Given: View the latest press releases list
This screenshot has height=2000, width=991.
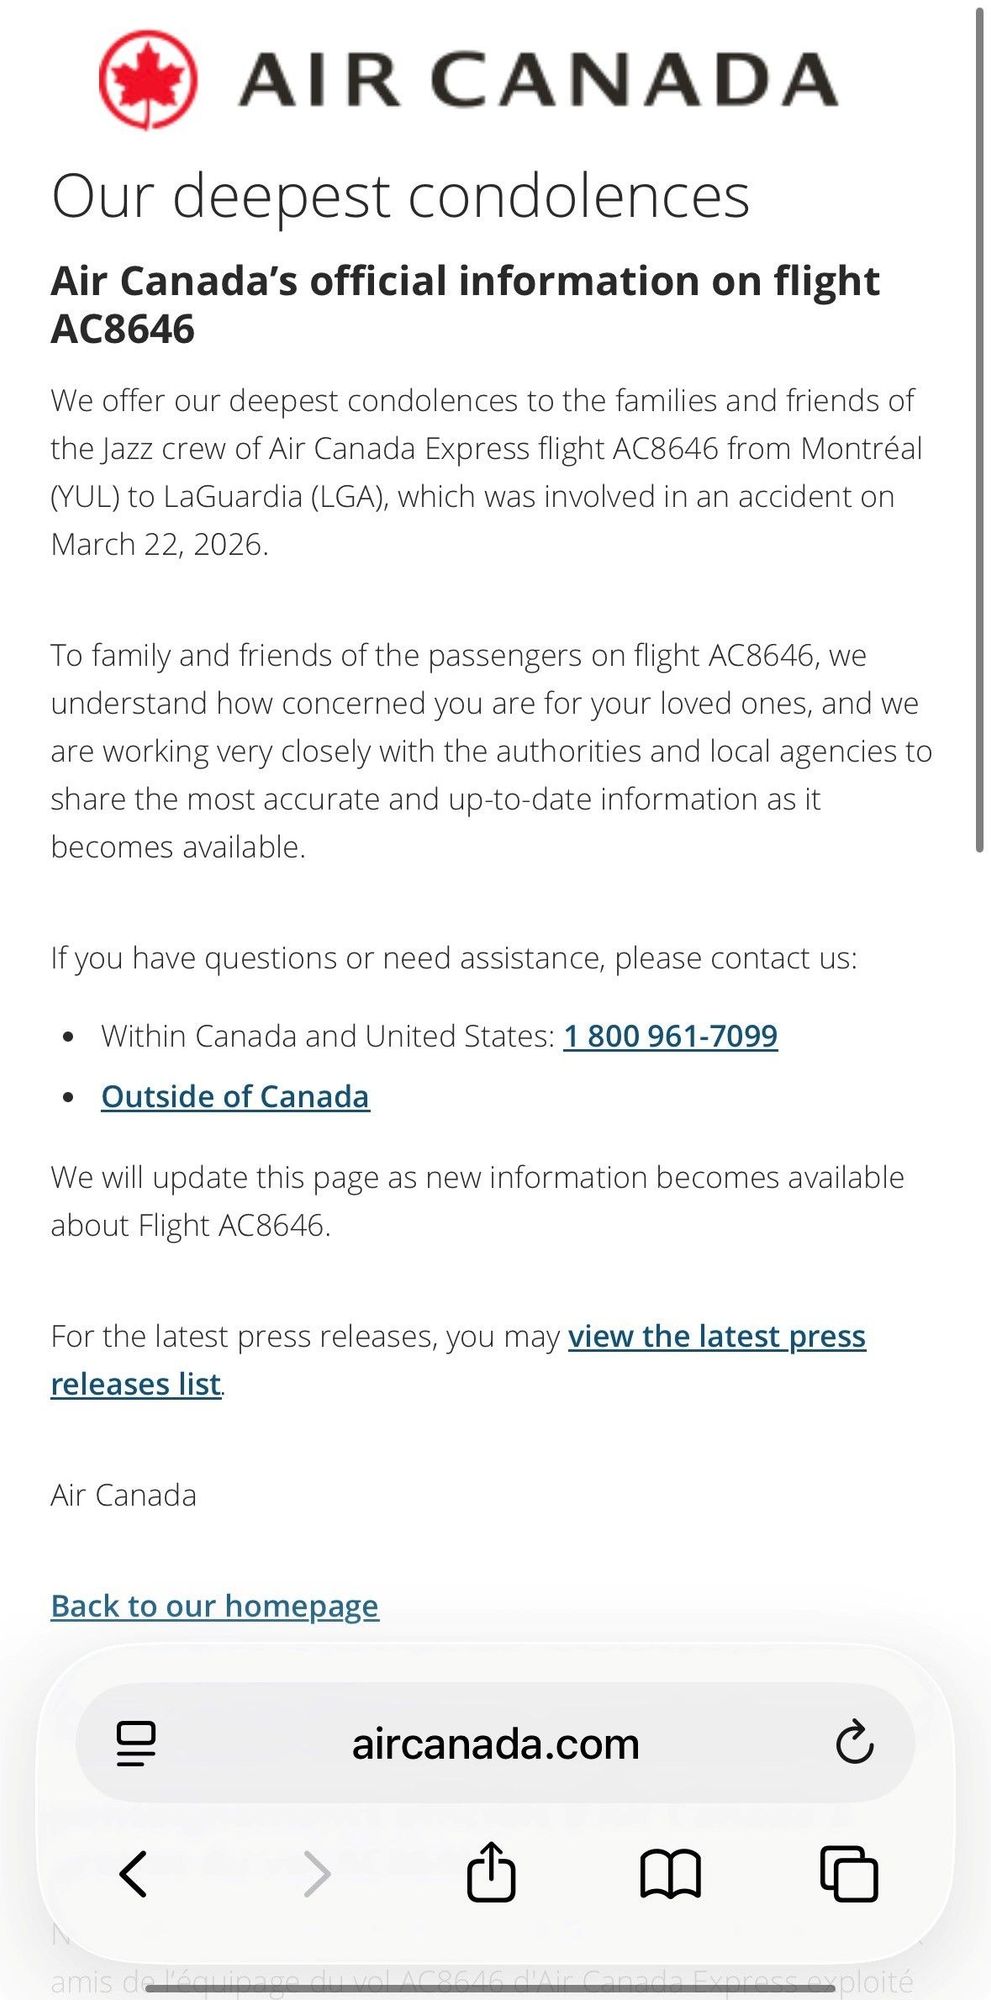Looking at the screenshot, I should tap(458, 1360).
